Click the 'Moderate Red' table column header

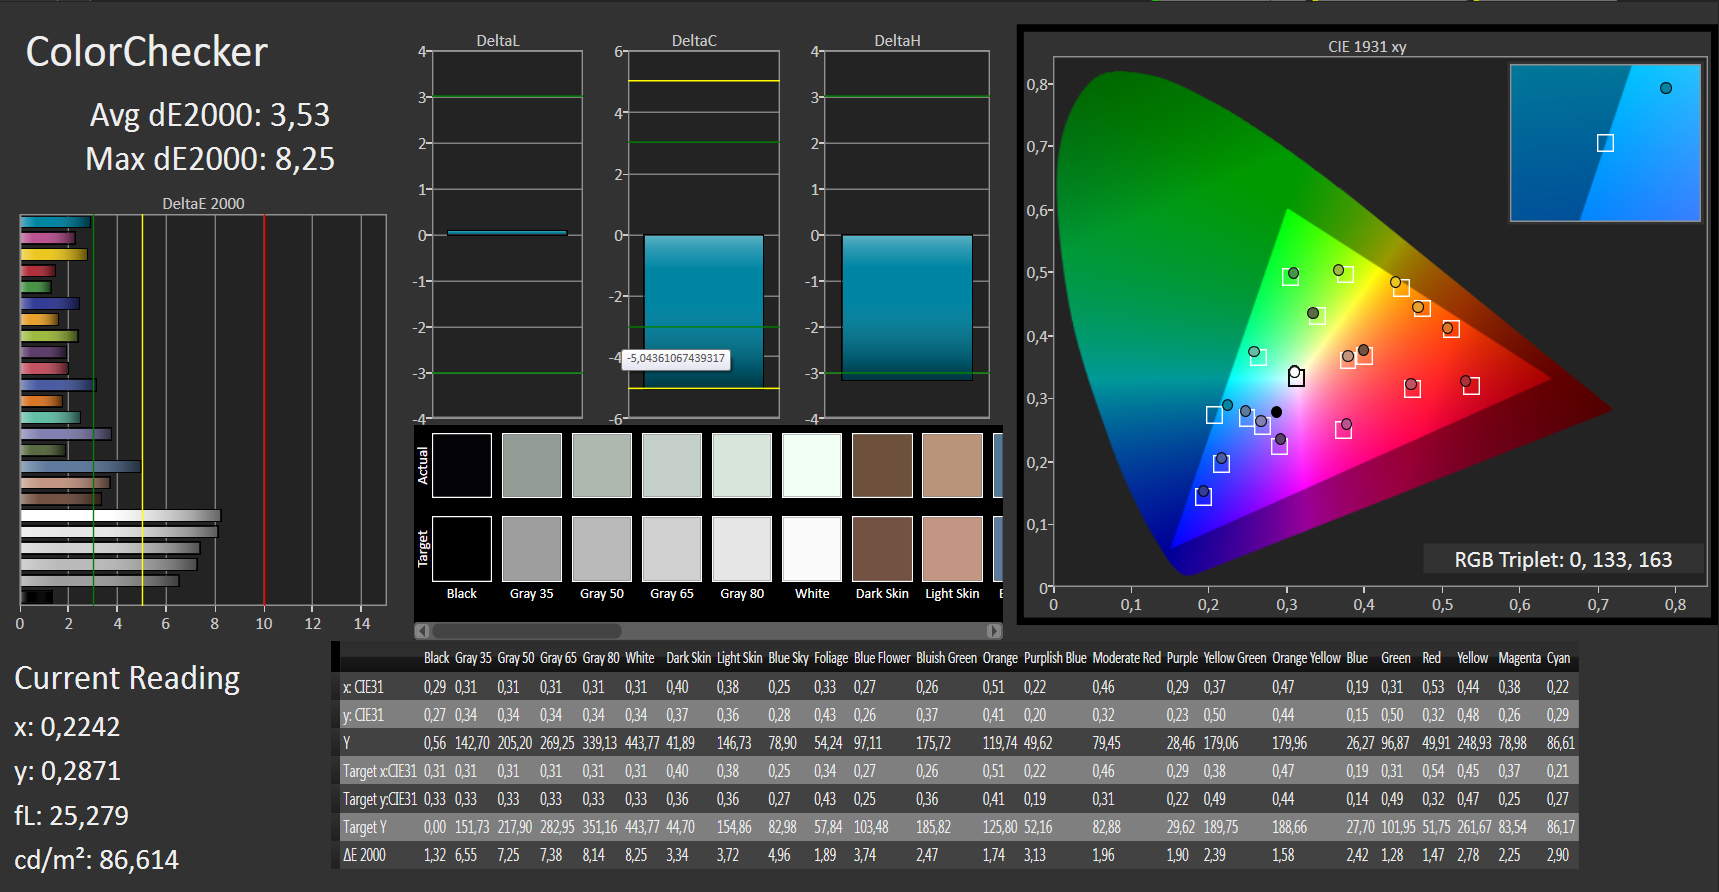pyautogui.click(x=1126, y=658)
